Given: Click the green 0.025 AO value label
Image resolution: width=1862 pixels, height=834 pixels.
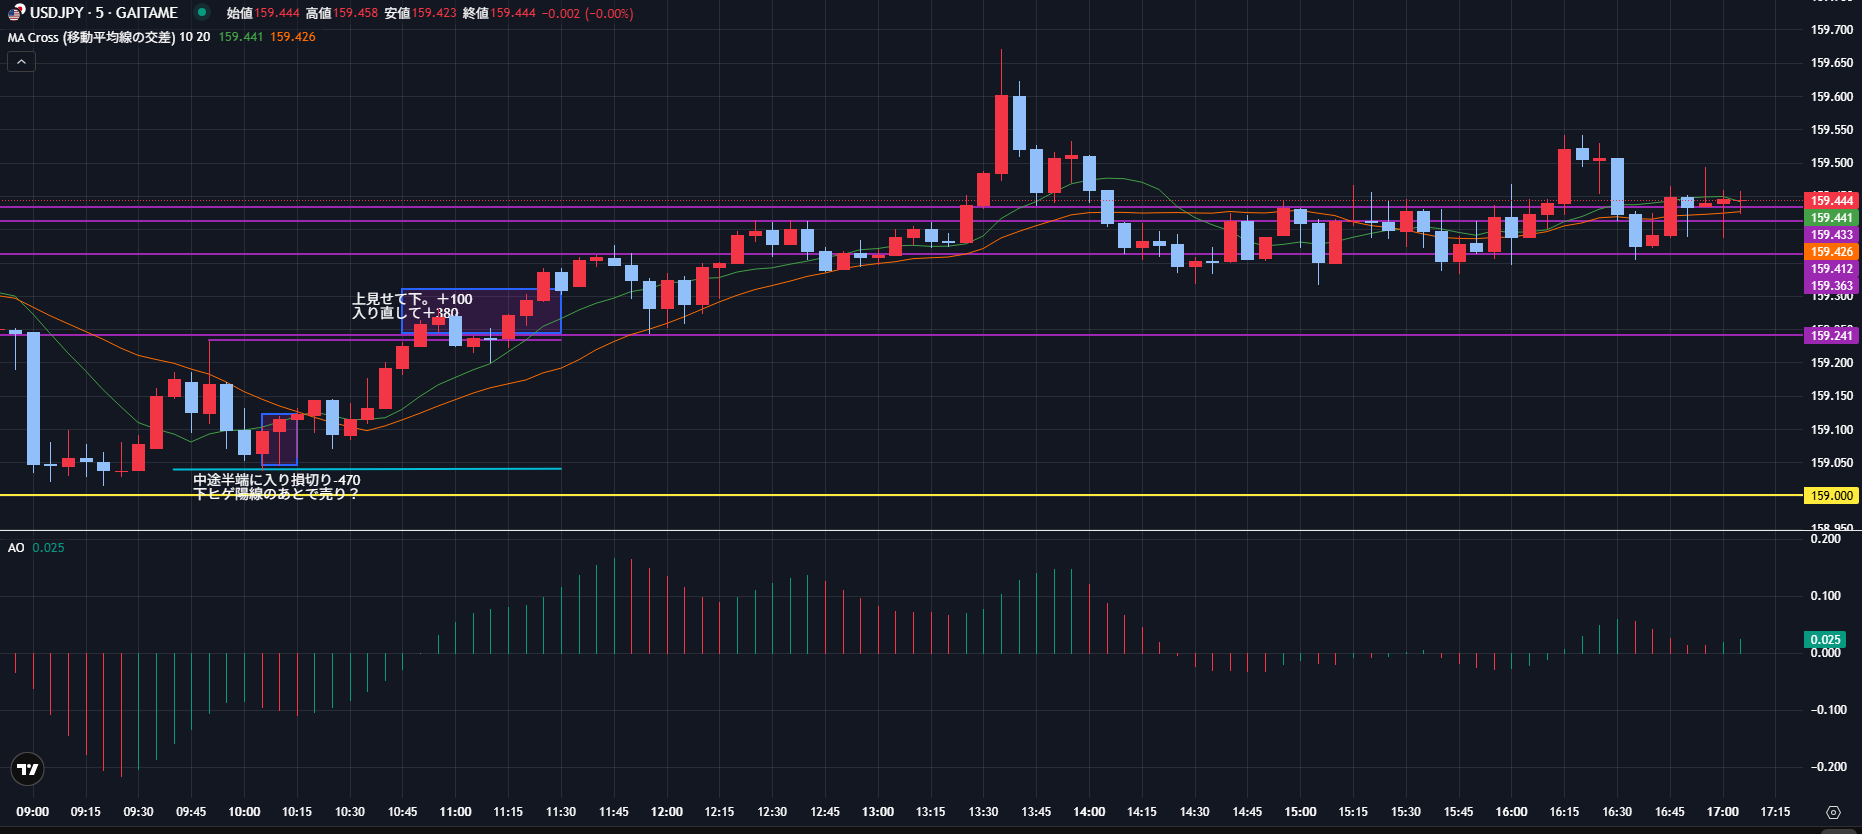Looking at the screenshot, I should click(1825, 640).
